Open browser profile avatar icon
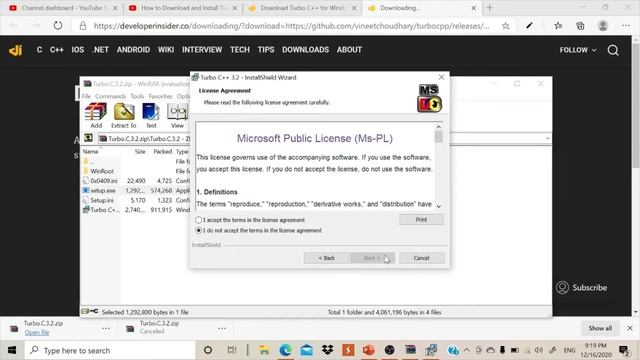Image resolution: width=640 pixels, height=360 pixels. pos(603,26)
